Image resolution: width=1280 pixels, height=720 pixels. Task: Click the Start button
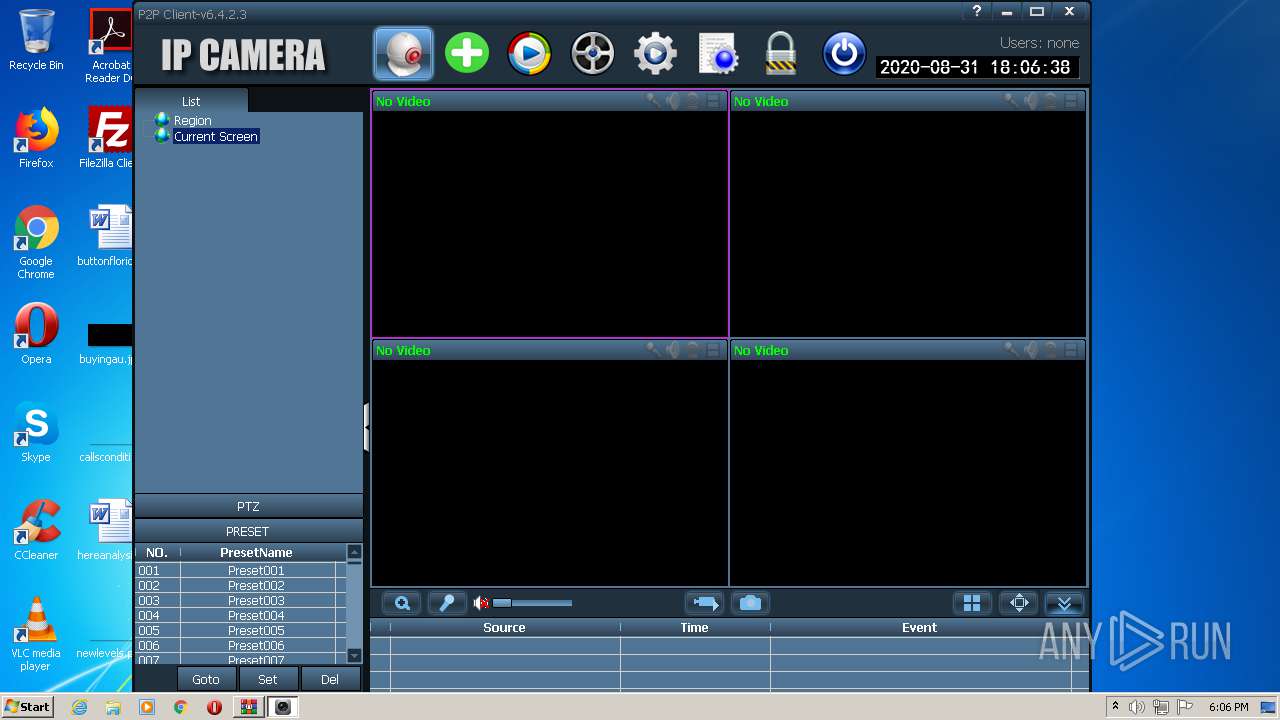point(28,707)
